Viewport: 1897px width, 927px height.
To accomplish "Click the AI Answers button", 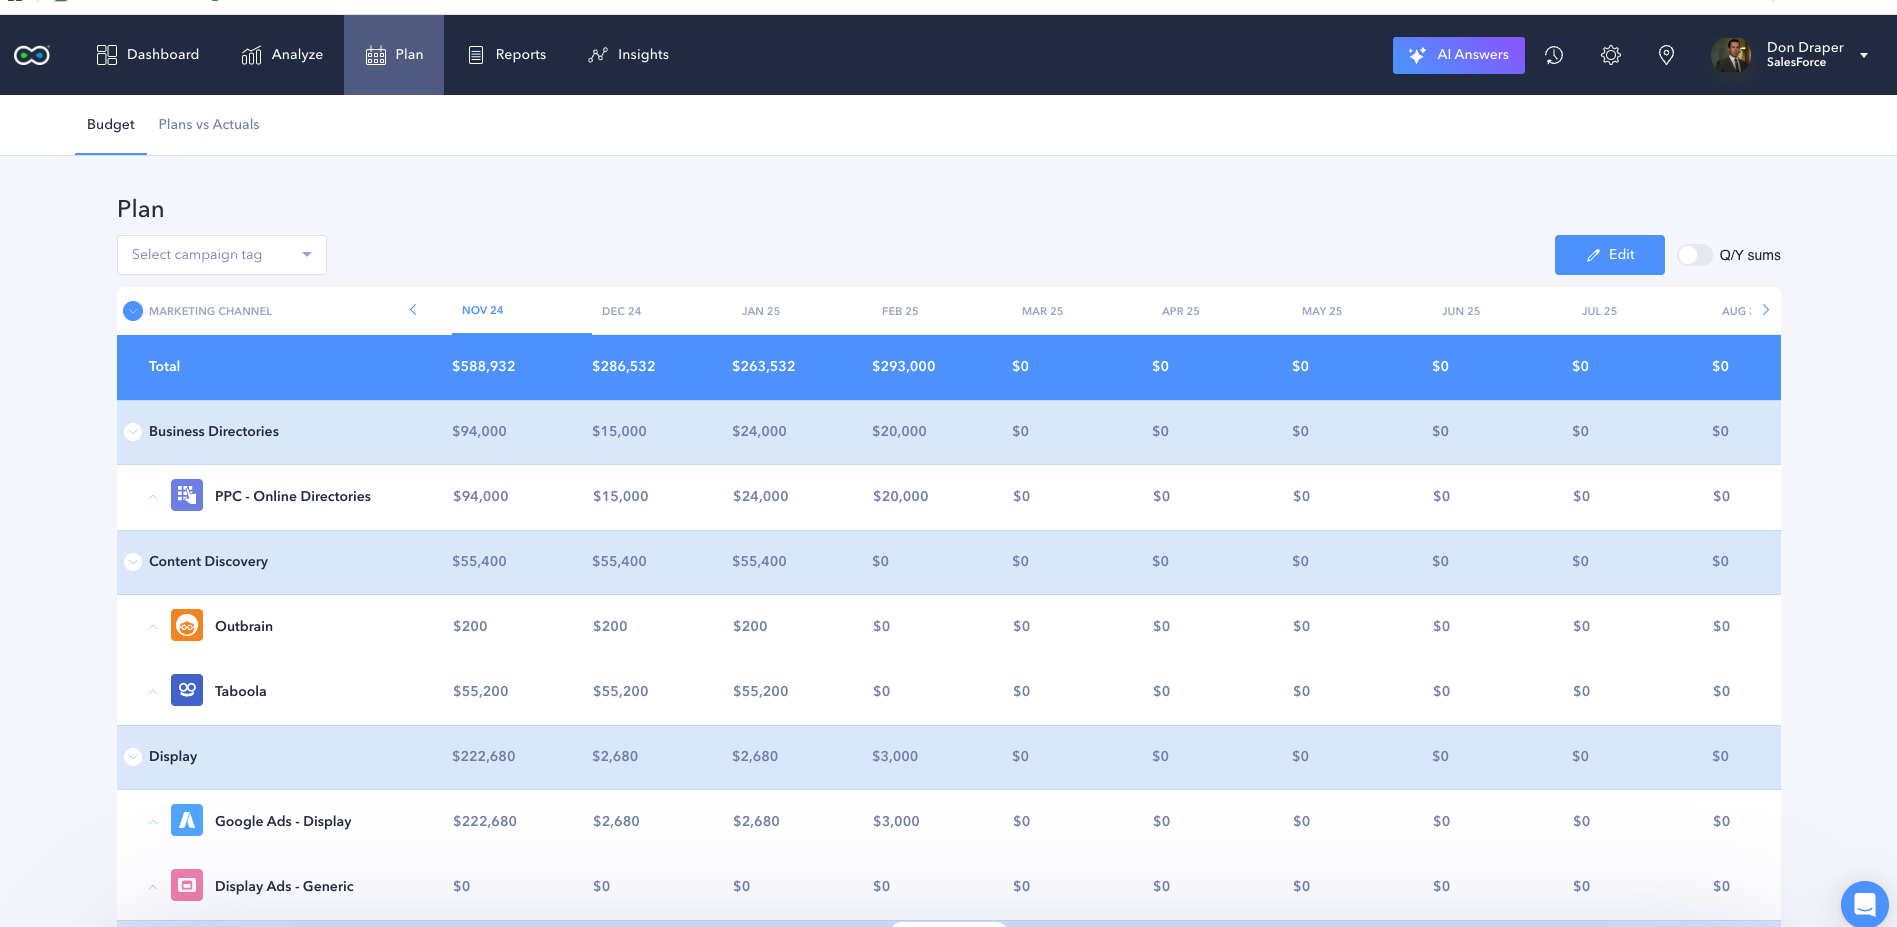I will coord(1458,55).
